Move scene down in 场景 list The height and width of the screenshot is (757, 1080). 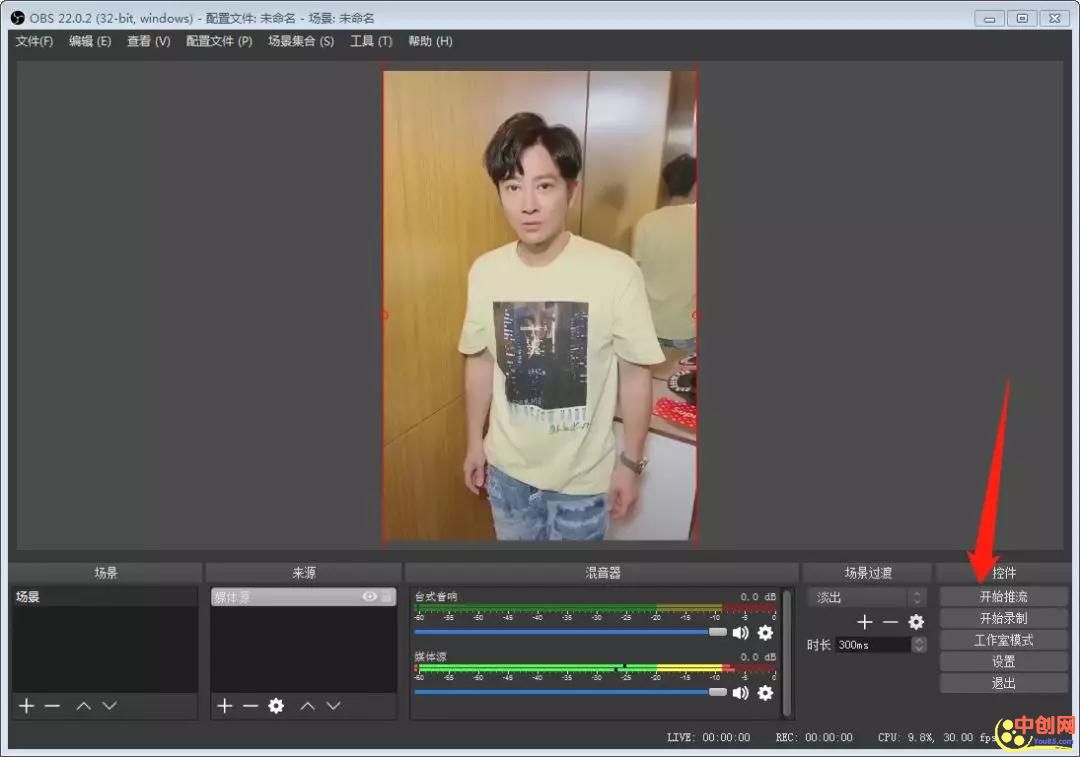(x=110, y=706)
